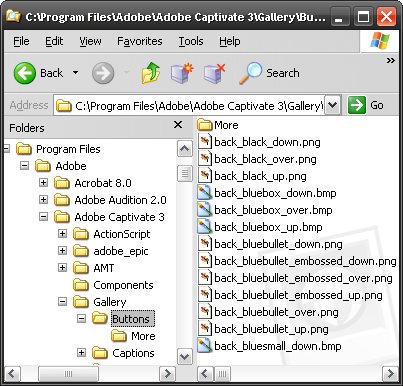Click back_bluesmall_down.bmp file icon
The height and width of the screenshot is (386, 403).
[204, 346]
